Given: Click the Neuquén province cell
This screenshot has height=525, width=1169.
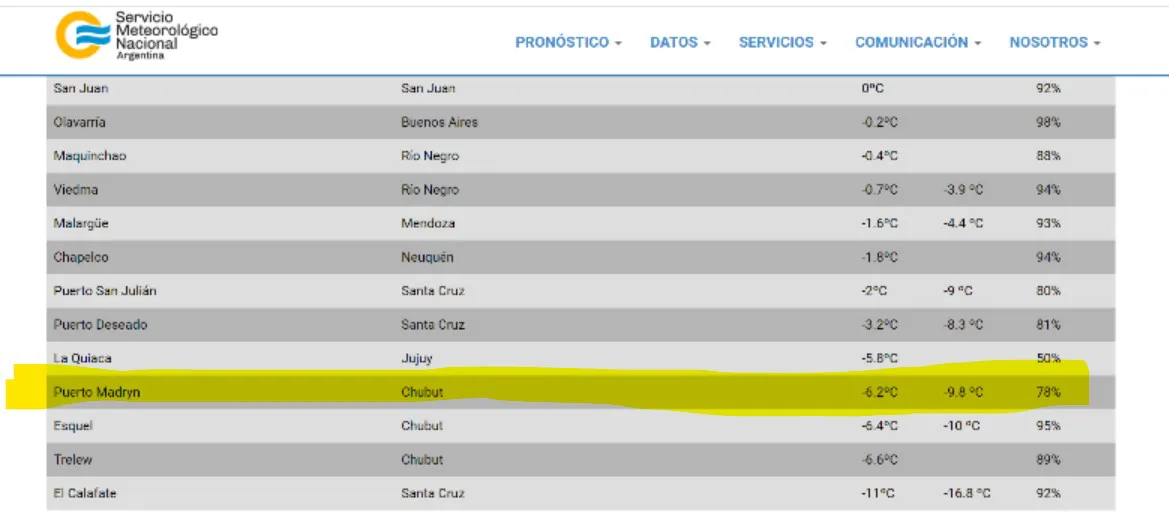Looking at the screenshot, I should click(x=427, y=257).
